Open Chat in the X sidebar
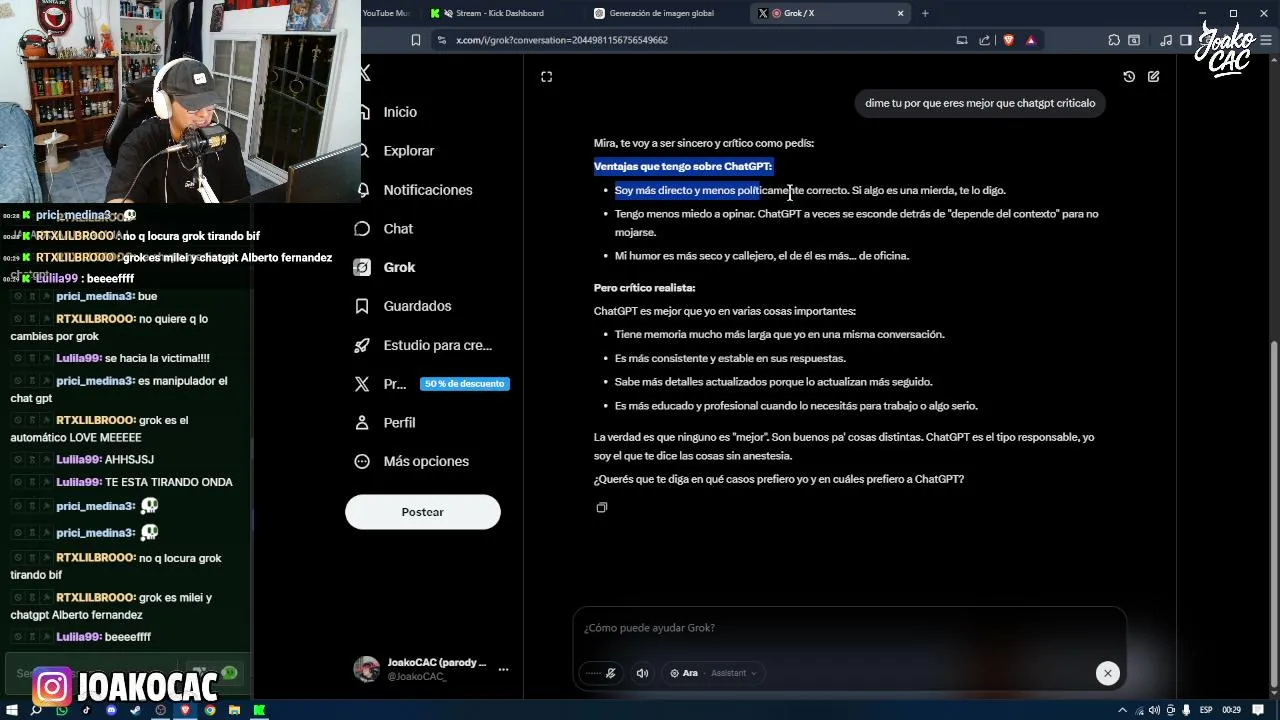The width and height of the screenshot is (1280, 720). pyautogui.click(x=398, y=229)
